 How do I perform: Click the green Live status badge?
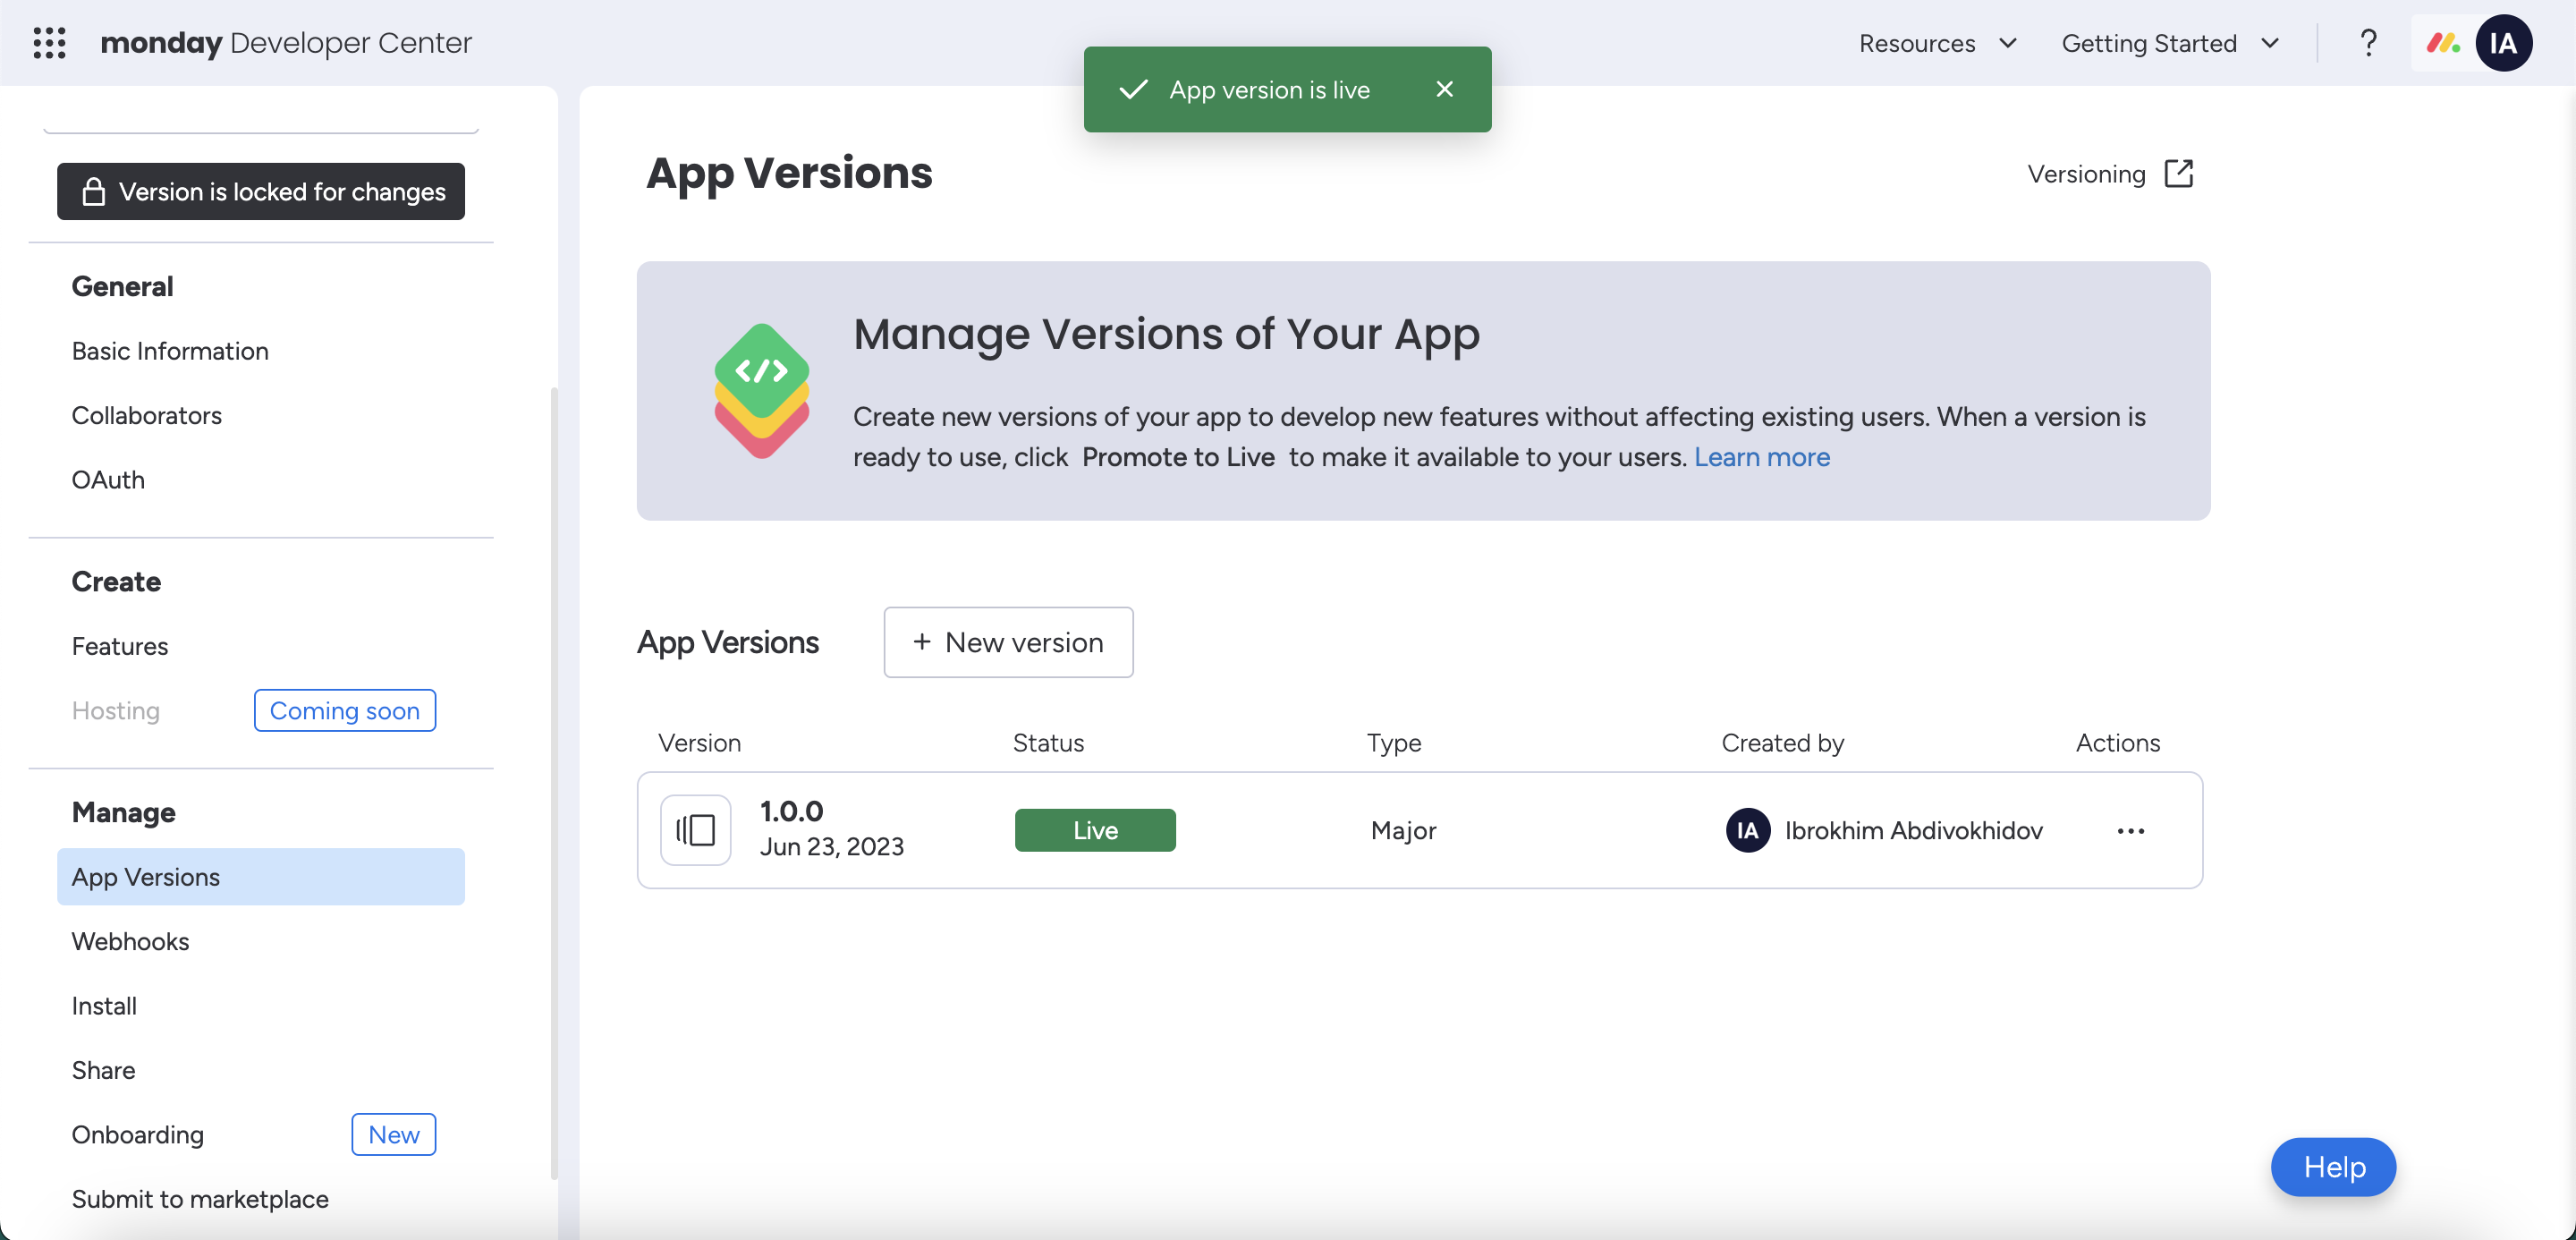coord(1095,831)
